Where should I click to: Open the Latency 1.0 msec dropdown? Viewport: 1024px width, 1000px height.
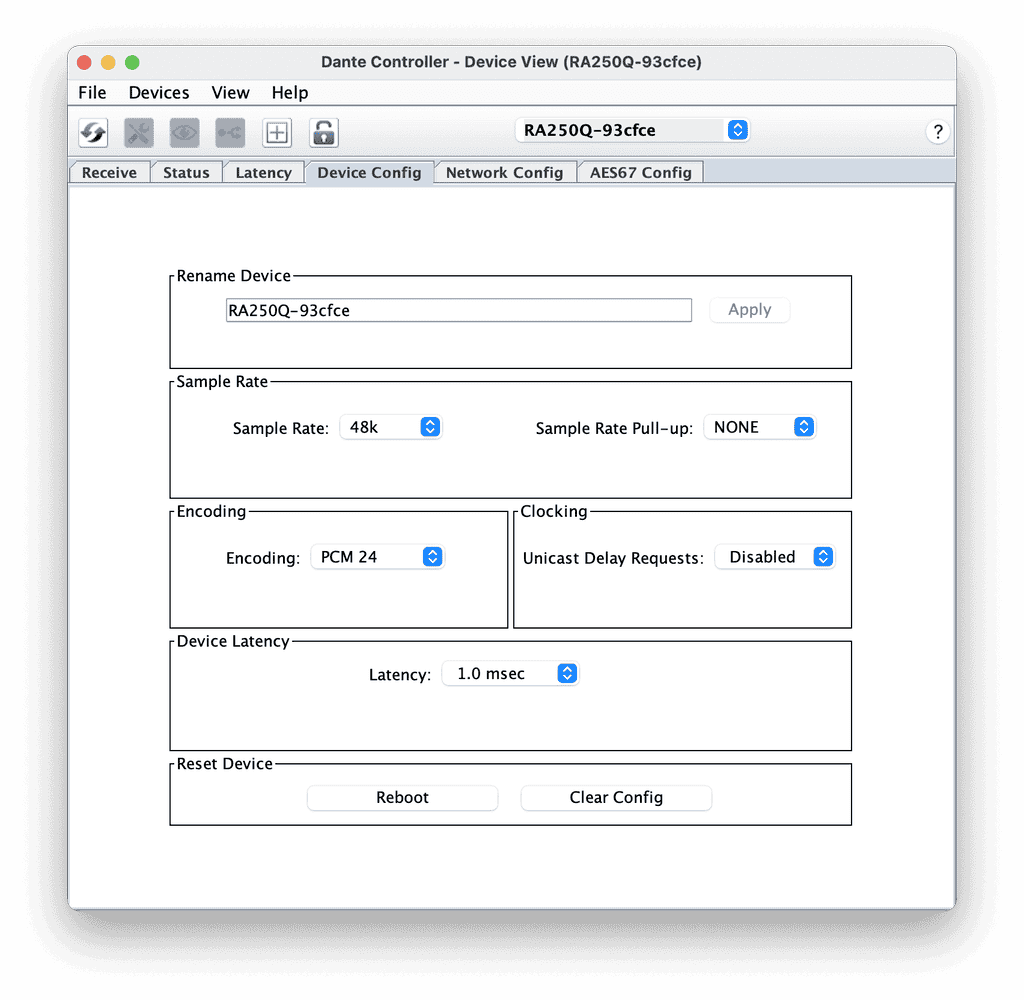click(x=511, y=674)
